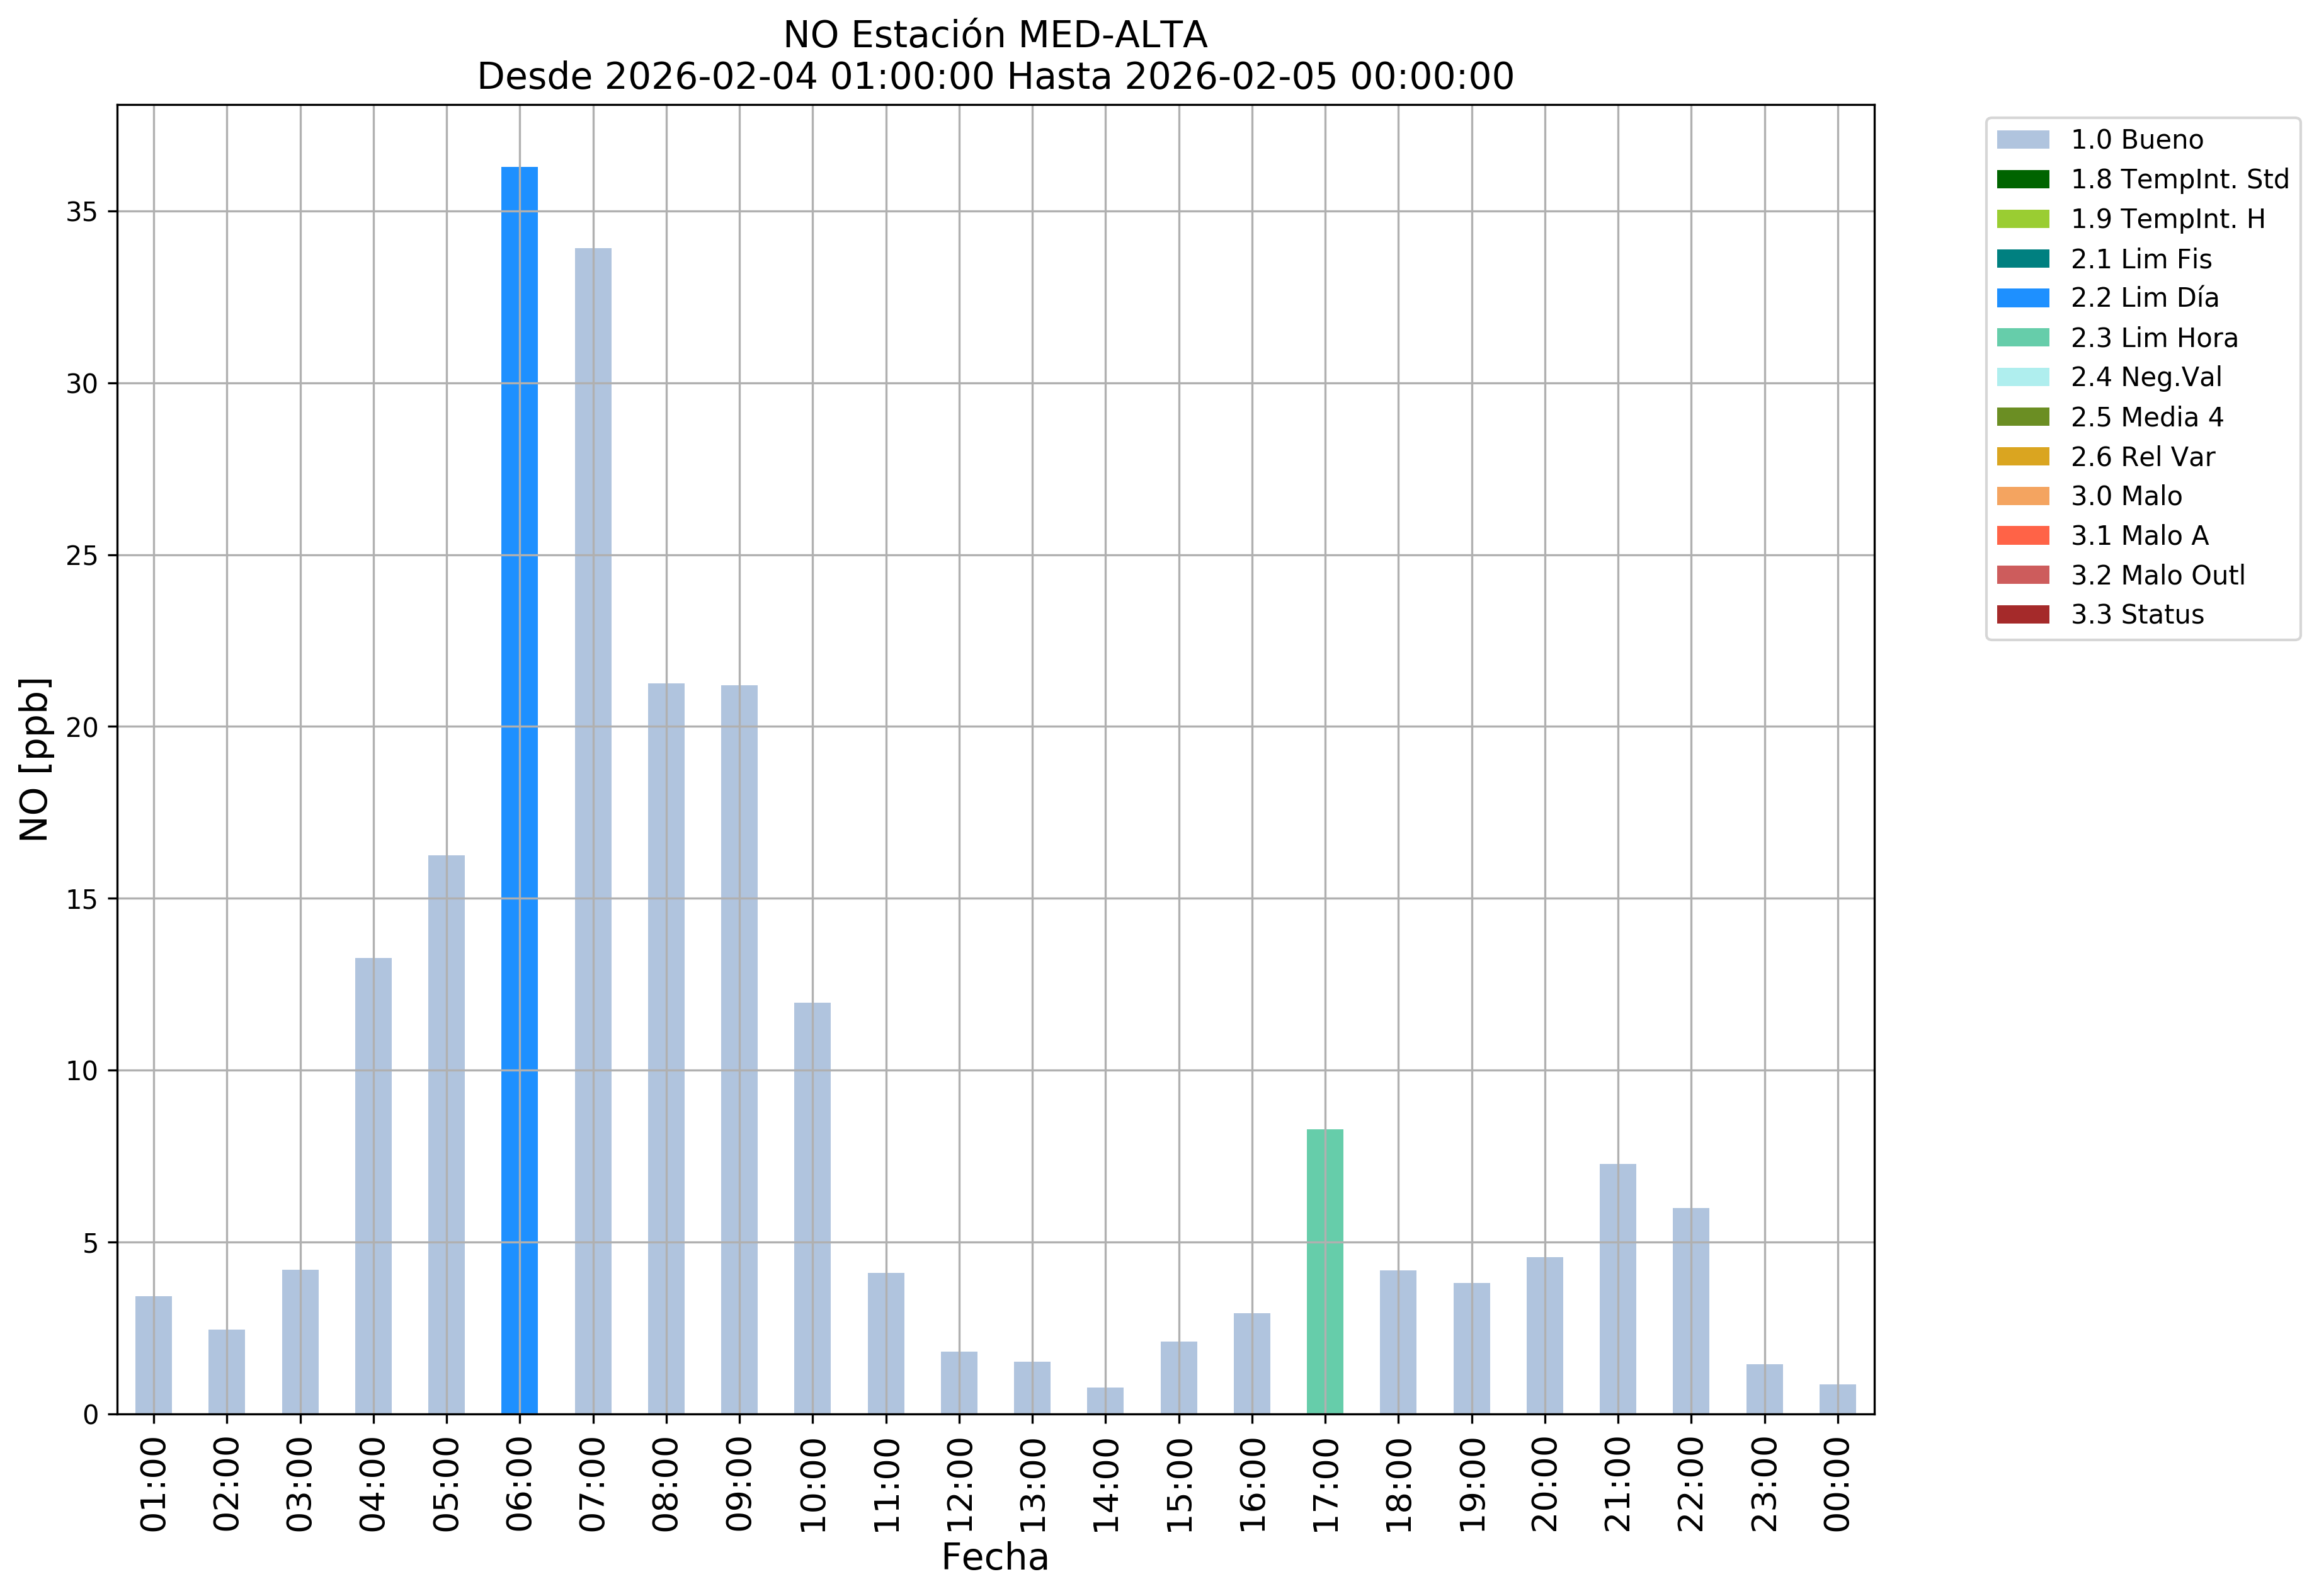The image size is (2319, 1596).
Task: Click the 00:00 x-axis tick label
Action: (1837, 1484)
